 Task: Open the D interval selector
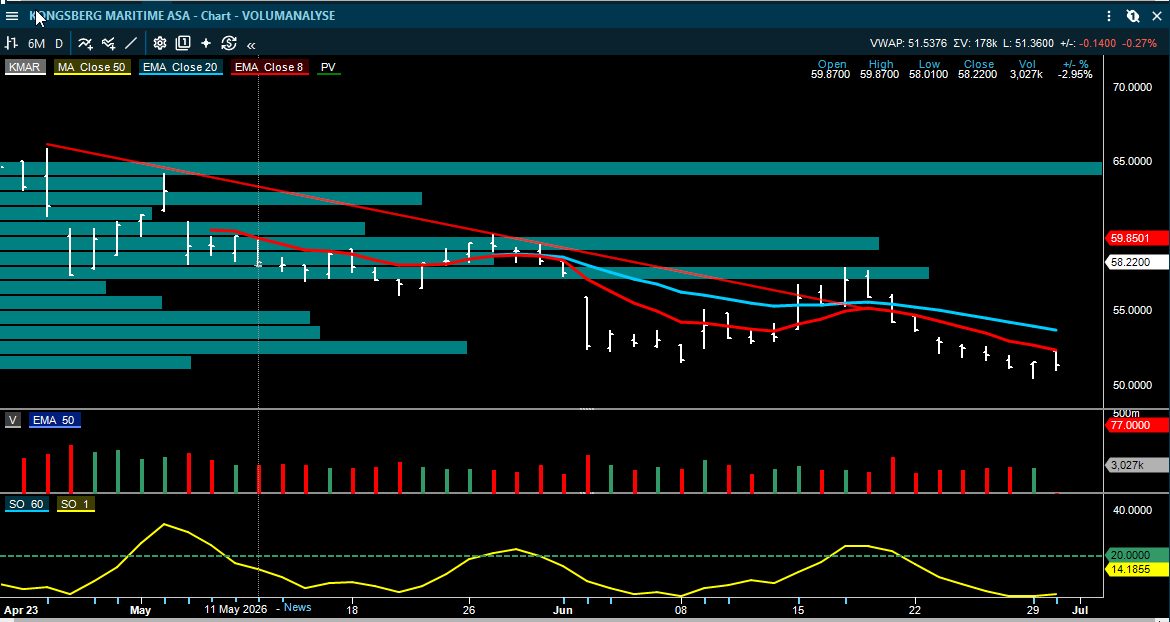tap(59, 43)
